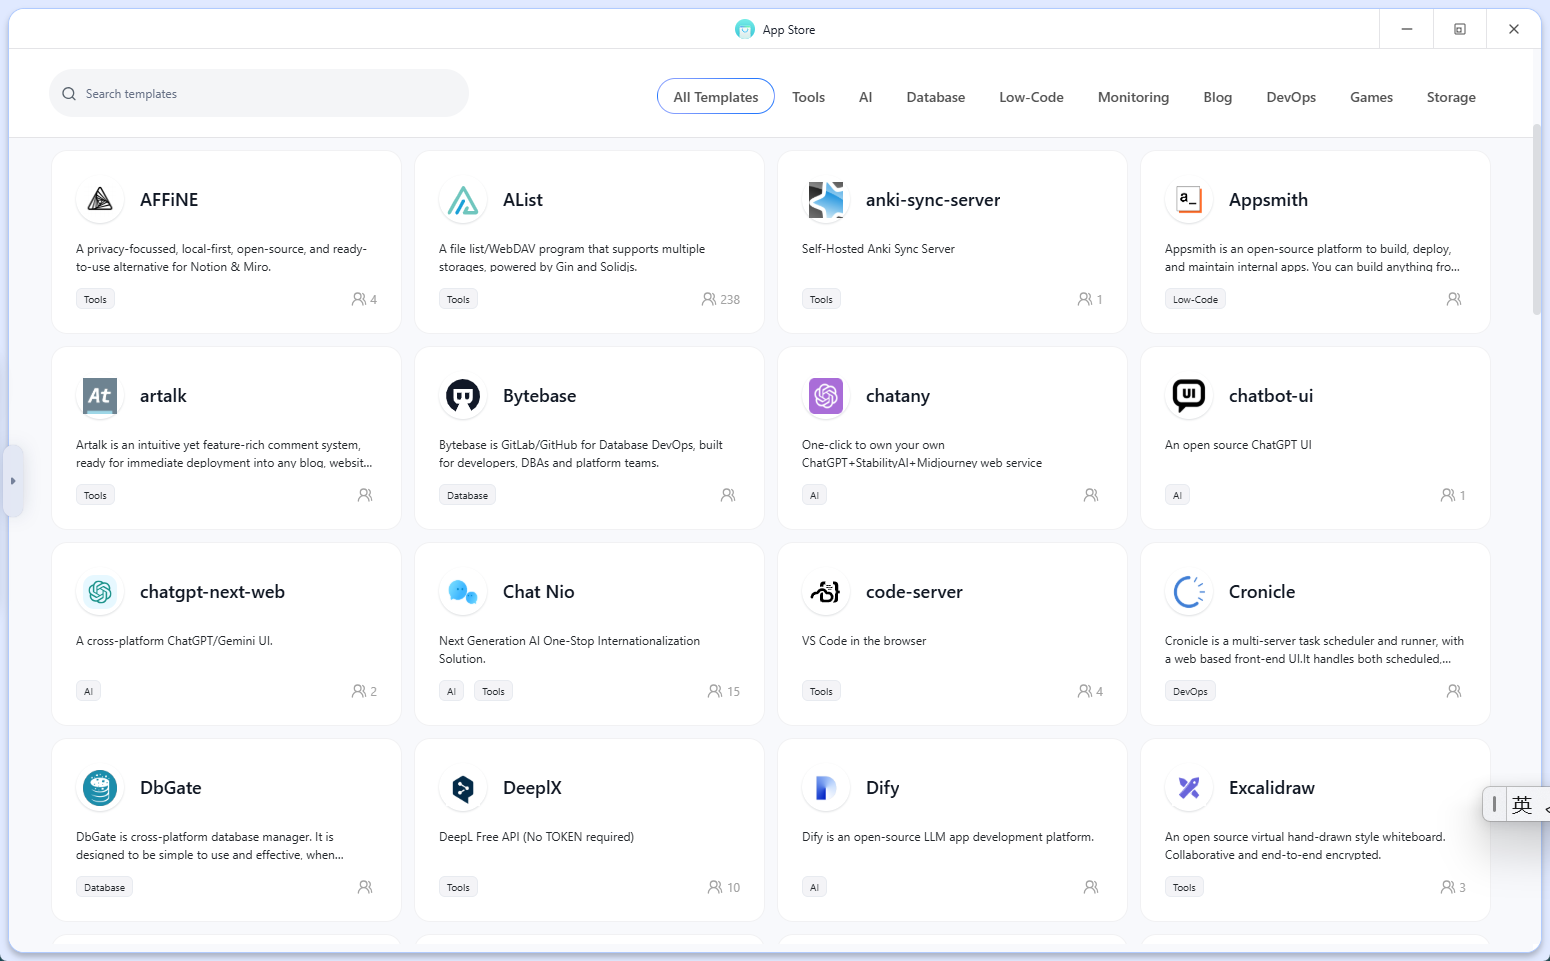The width and height of the screenshot is (1550, 961).
Task: Click the Low-Code tag on Appsmith card
Action: (x=1195, y=299)
